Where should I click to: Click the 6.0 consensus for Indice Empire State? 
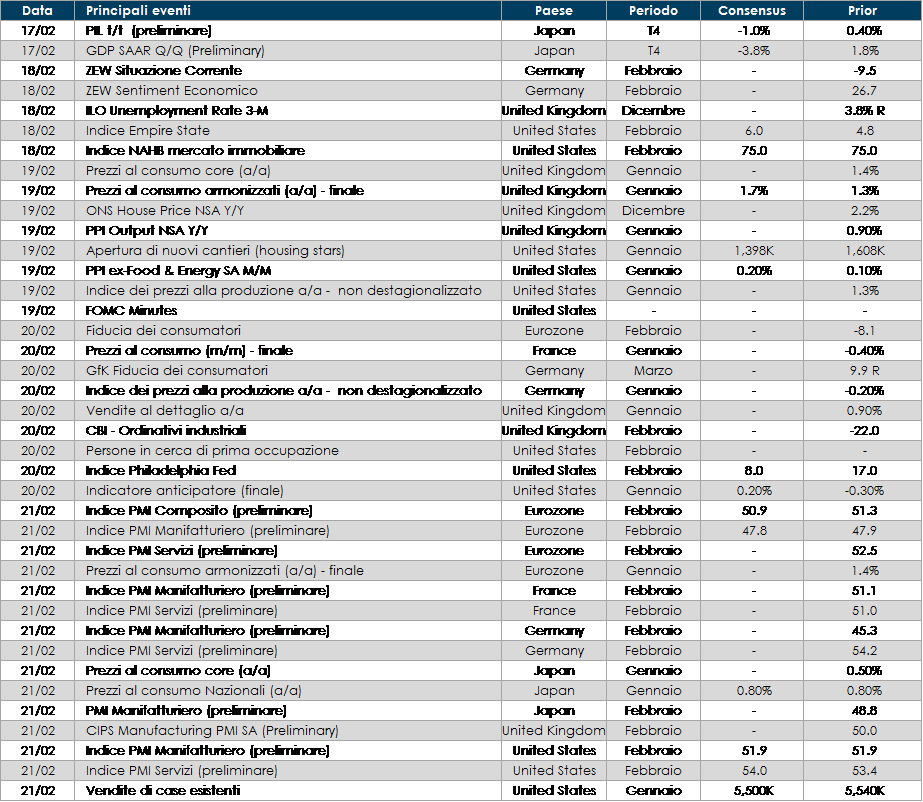click(753, 130)
